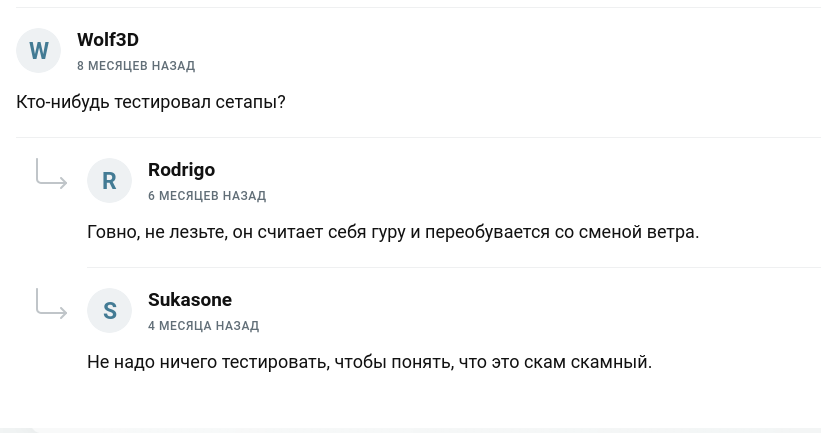
Task: Click the "6 месяцев назад" timestamp
Action: point(206,196)
